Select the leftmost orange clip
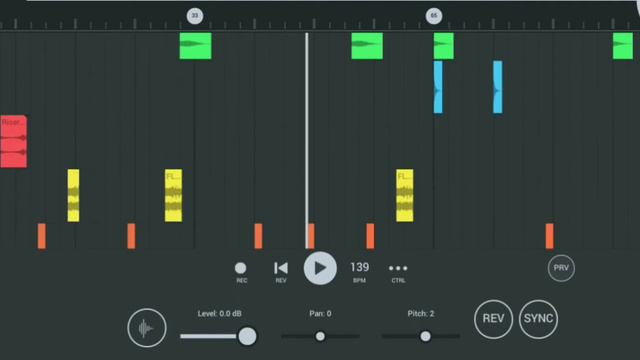 click(42, 236)
